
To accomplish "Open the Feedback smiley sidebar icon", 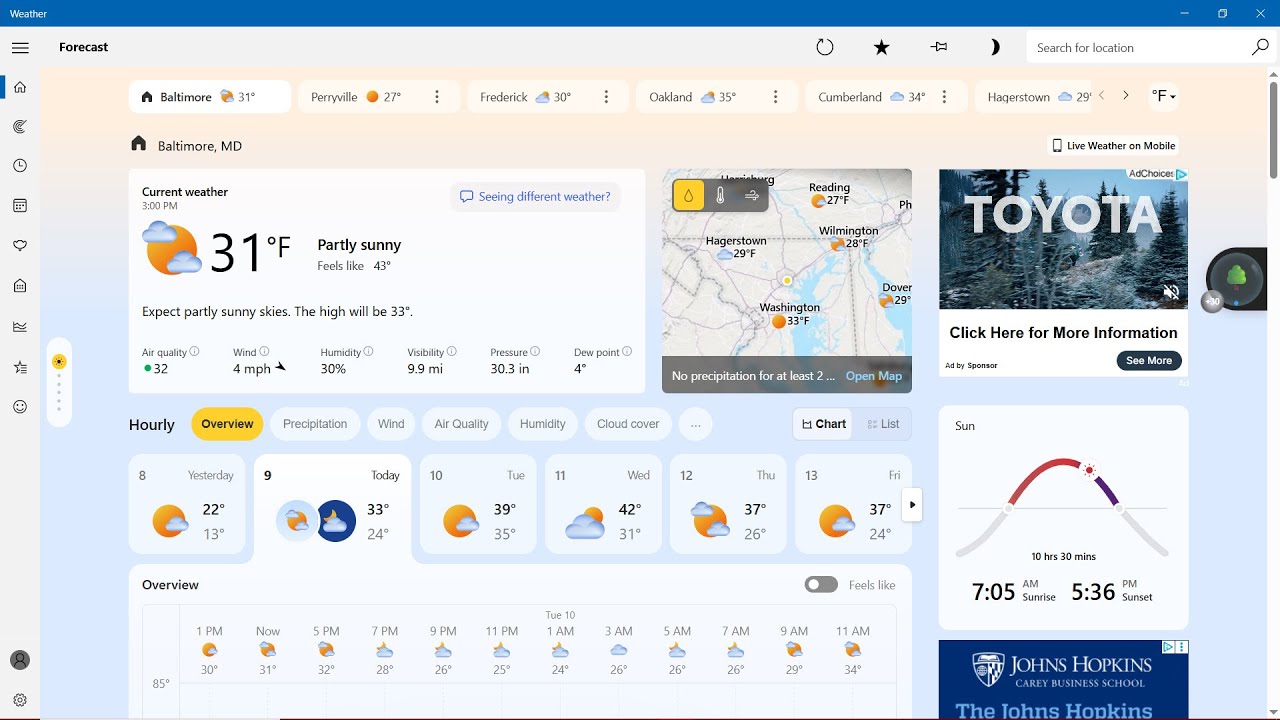I will pyautogui.click(x=20, y=407).
